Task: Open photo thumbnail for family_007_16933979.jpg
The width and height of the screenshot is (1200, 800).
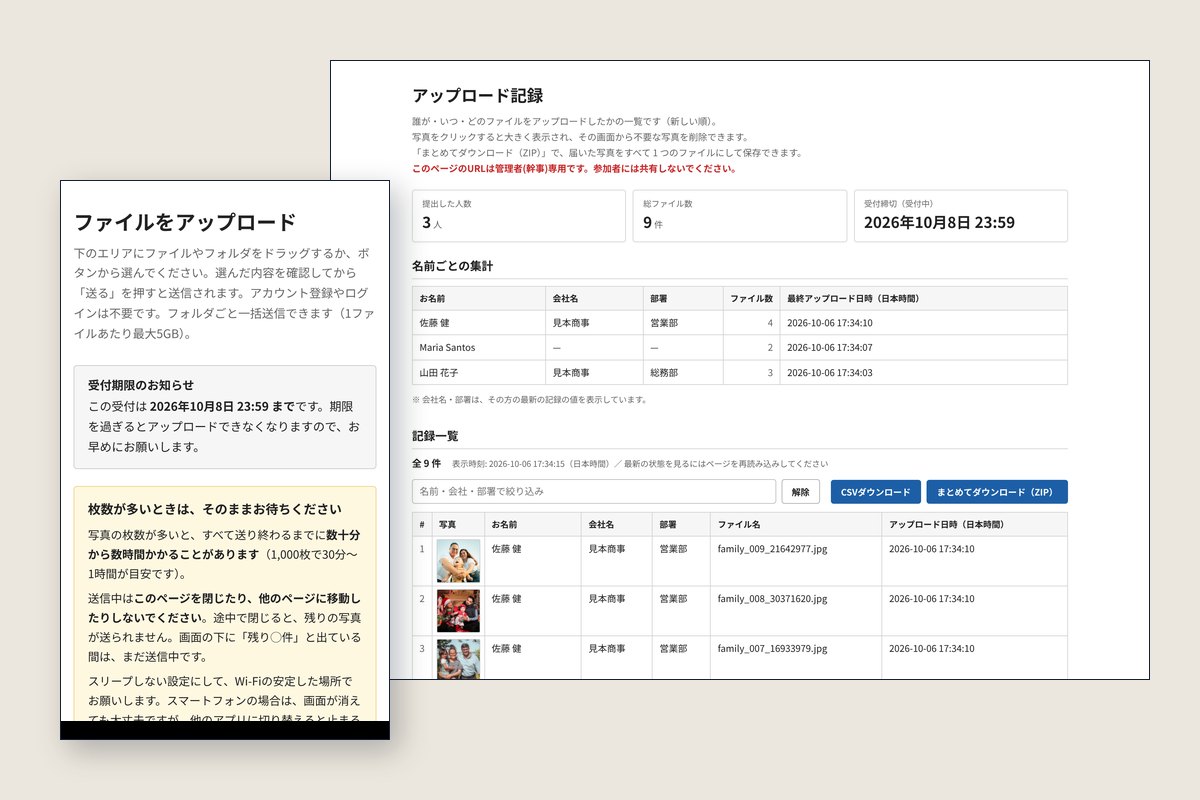Action: tap(458, 659)
